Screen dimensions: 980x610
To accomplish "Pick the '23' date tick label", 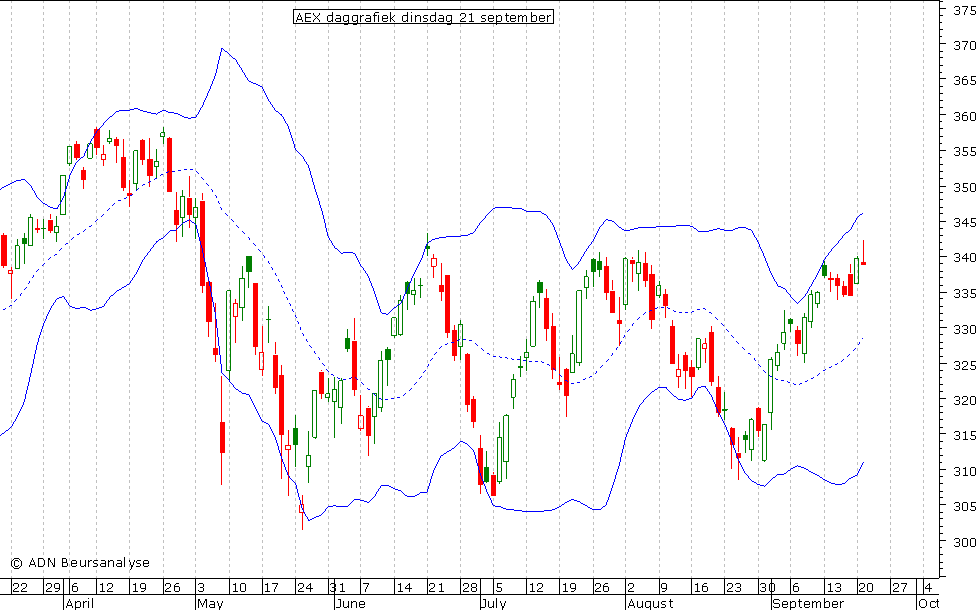I will [734, 588].
